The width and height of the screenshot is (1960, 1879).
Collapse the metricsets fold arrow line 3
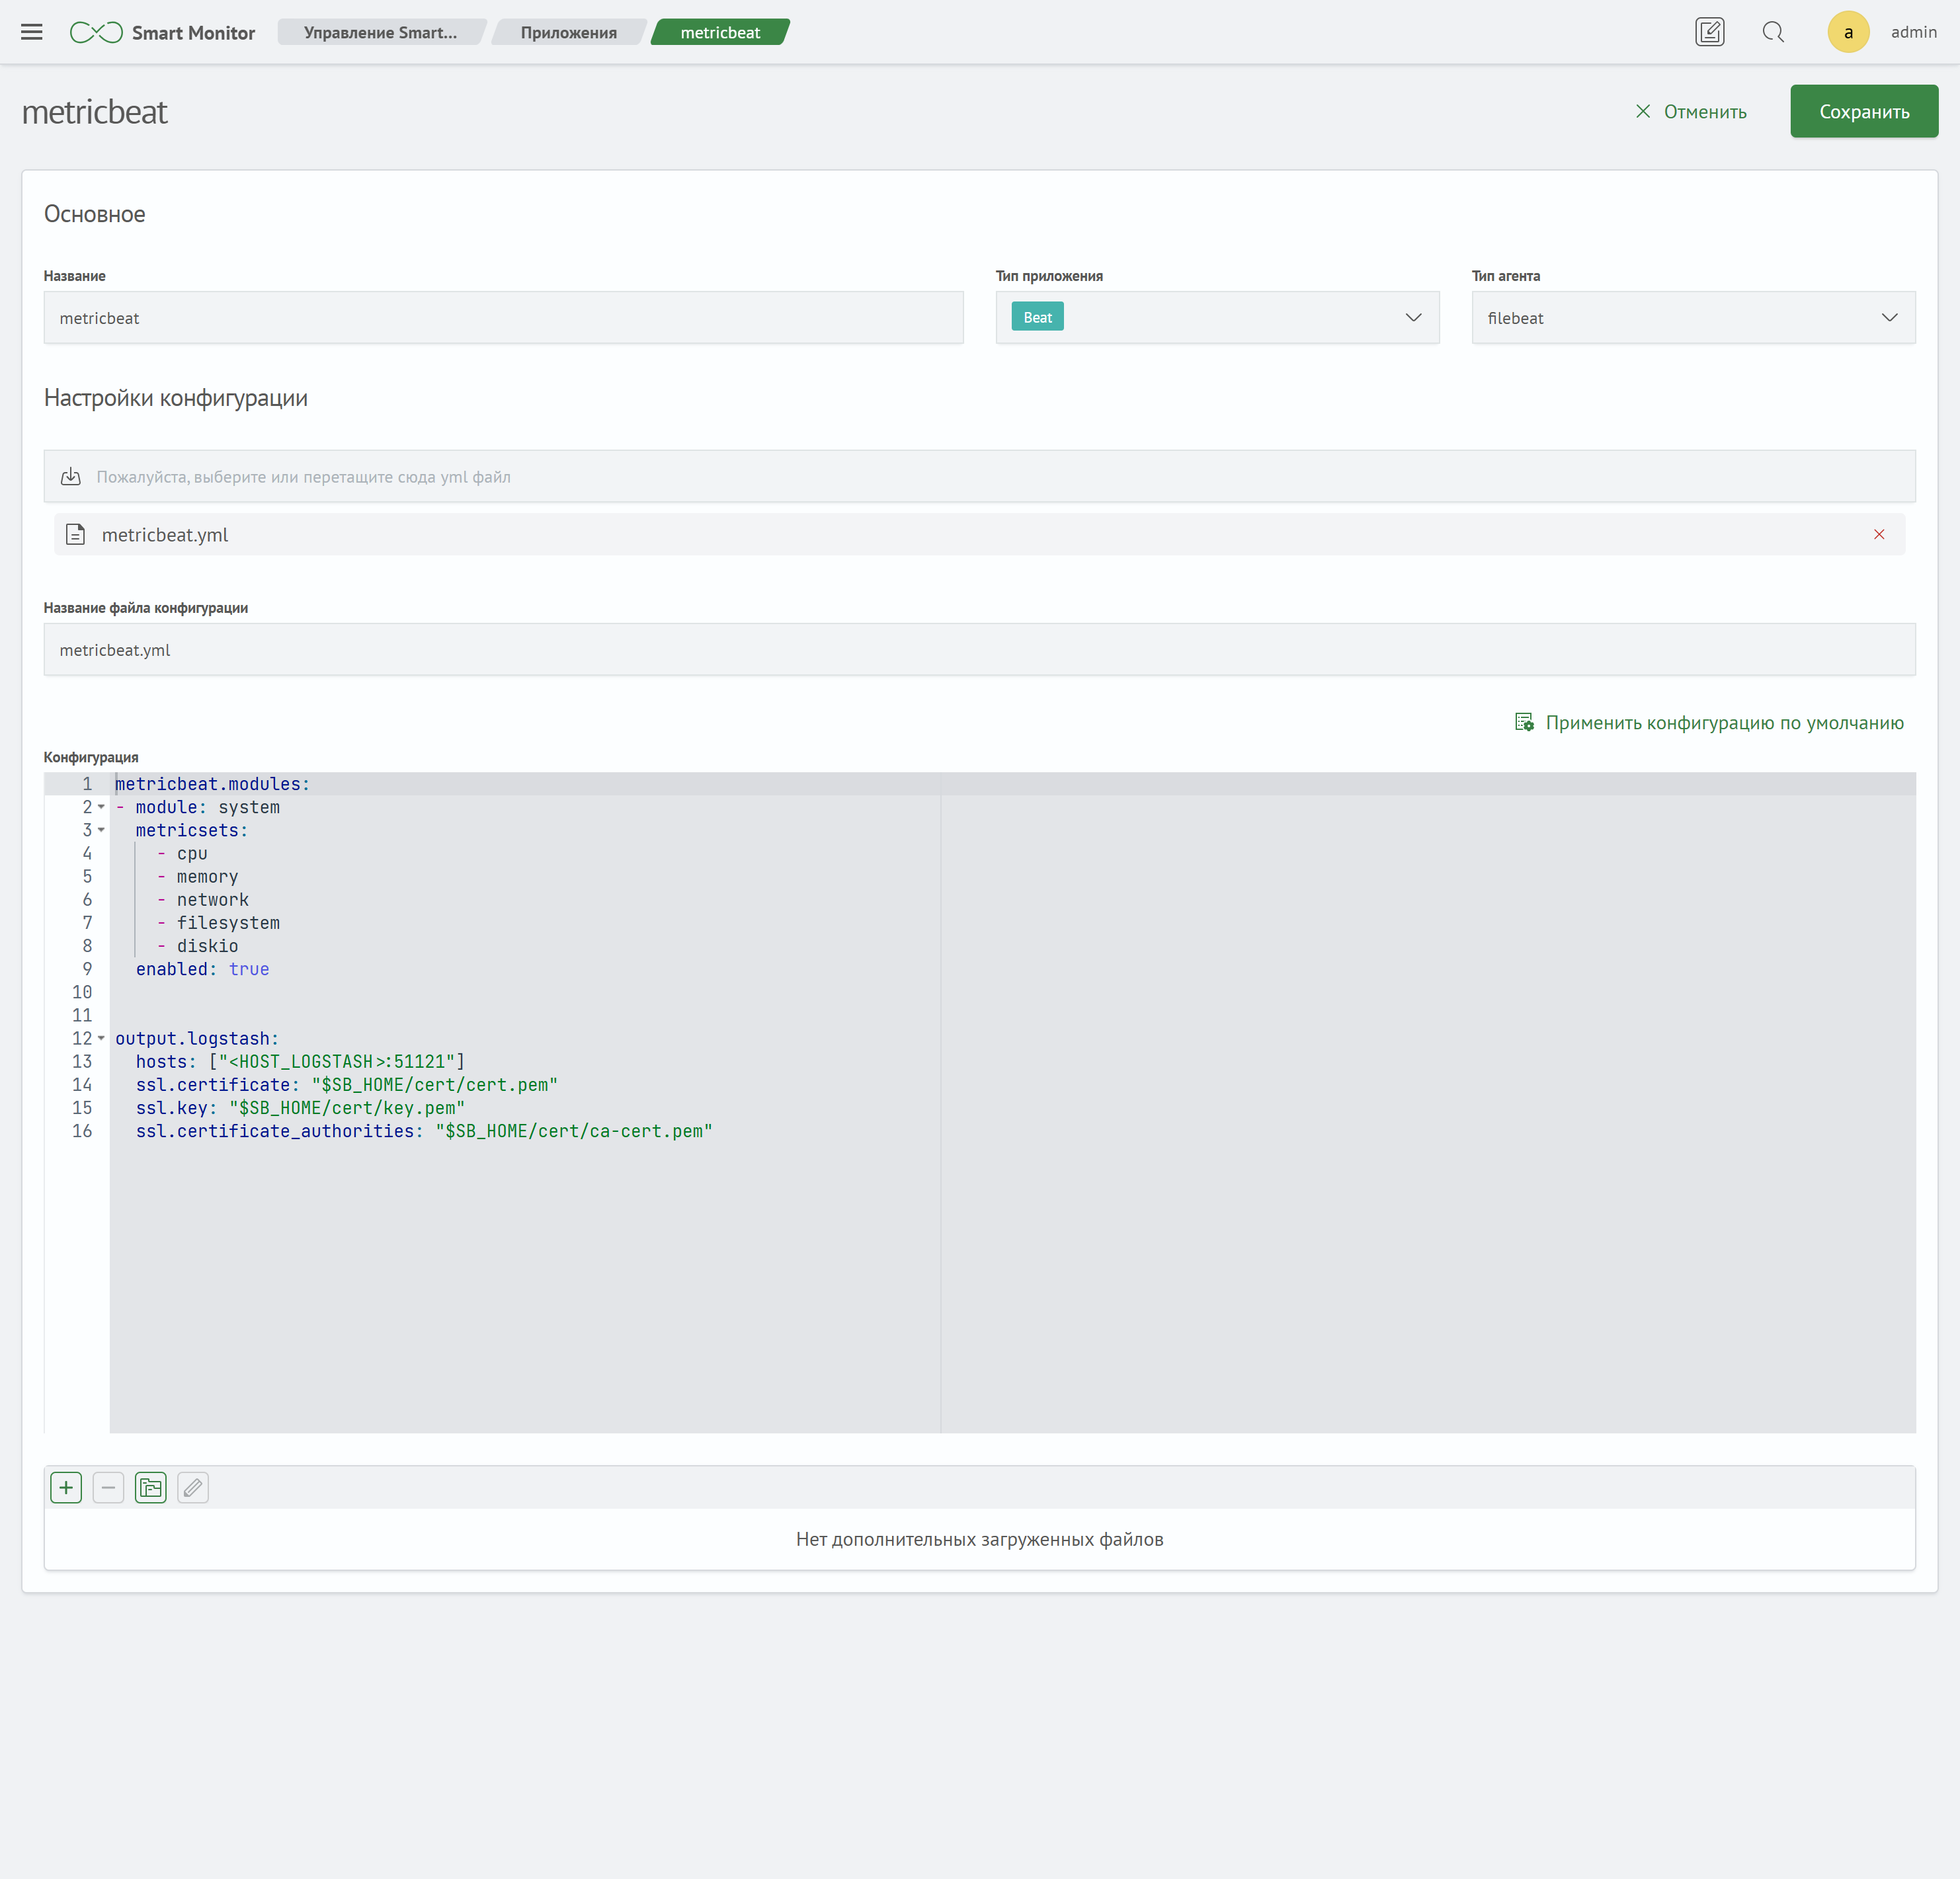101,830
